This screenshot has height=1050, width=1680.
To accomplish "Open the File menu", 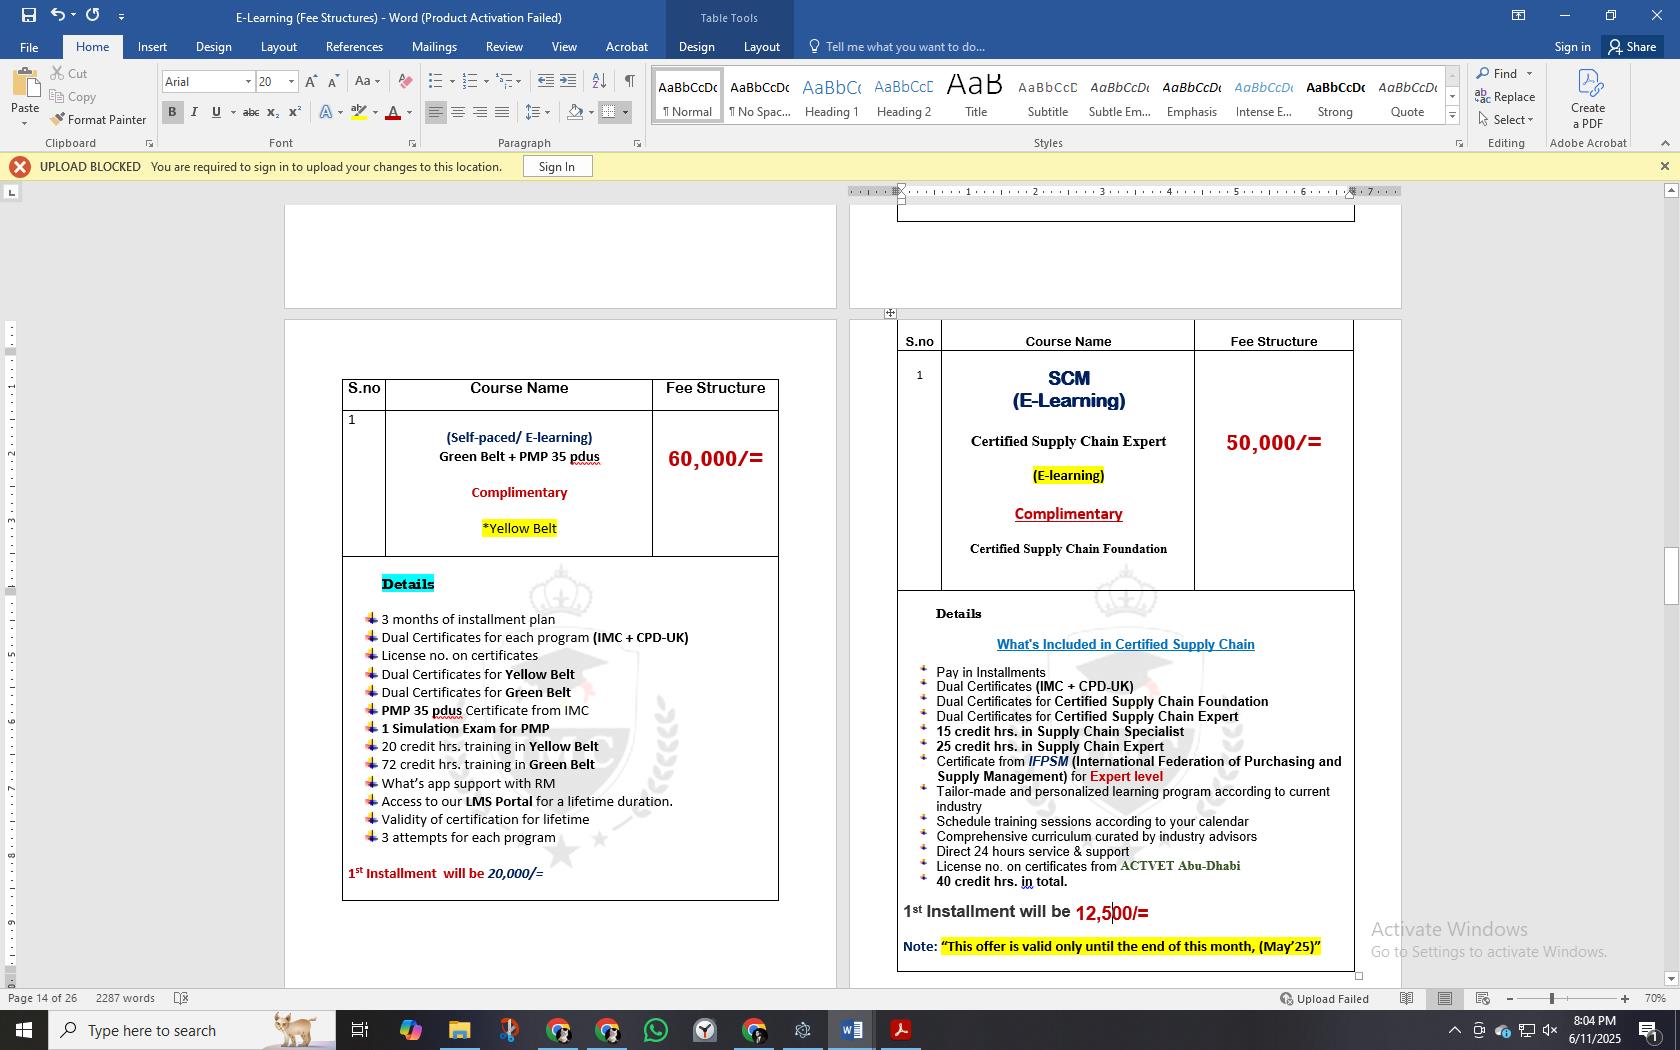I will pos(29,47).
